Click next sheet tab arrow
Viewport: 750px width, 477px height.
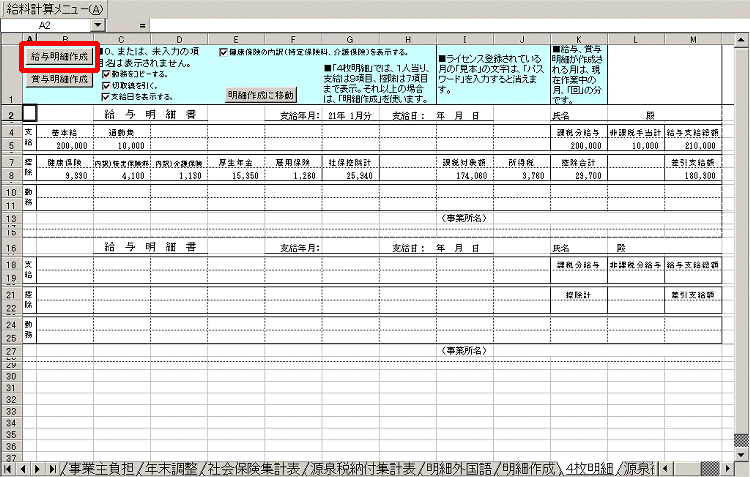tap(39, 468)
